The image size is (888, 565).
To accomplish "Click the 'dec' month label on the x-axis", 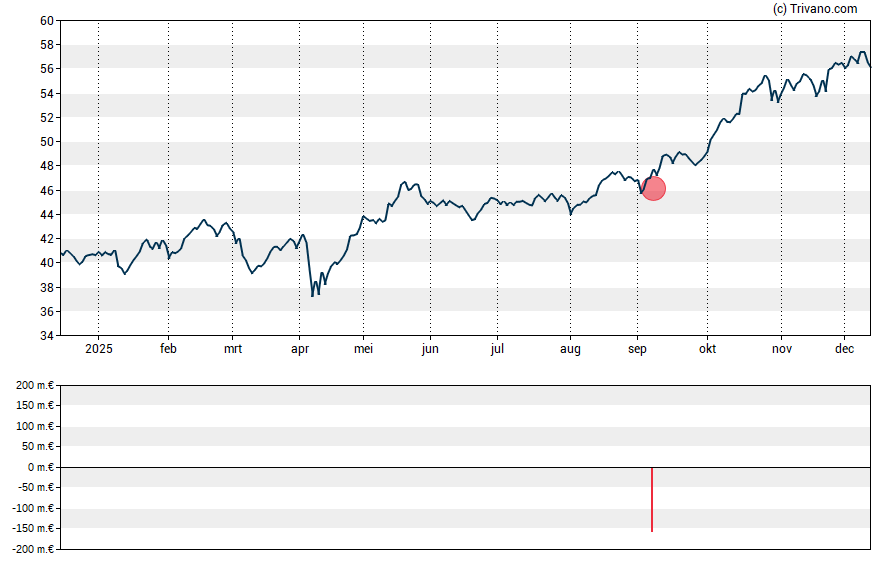I will [x=843, y=349].
